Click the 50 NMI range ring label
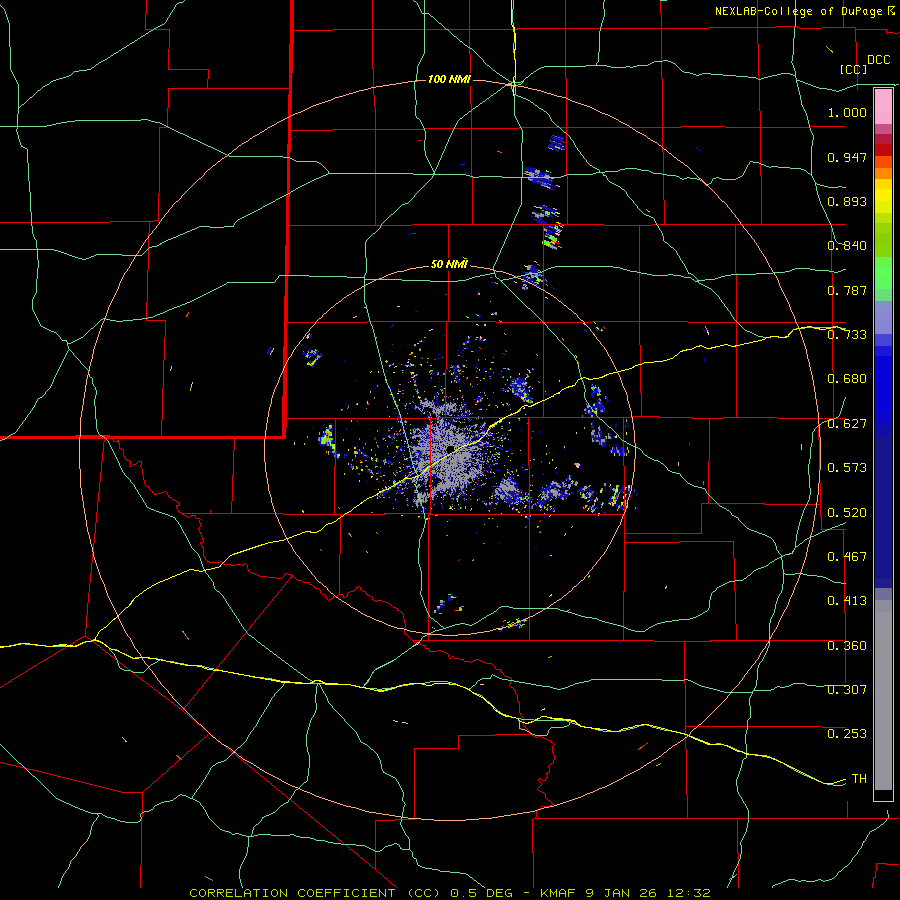Viewport: 900px width, 900px height. click(449, 264)
